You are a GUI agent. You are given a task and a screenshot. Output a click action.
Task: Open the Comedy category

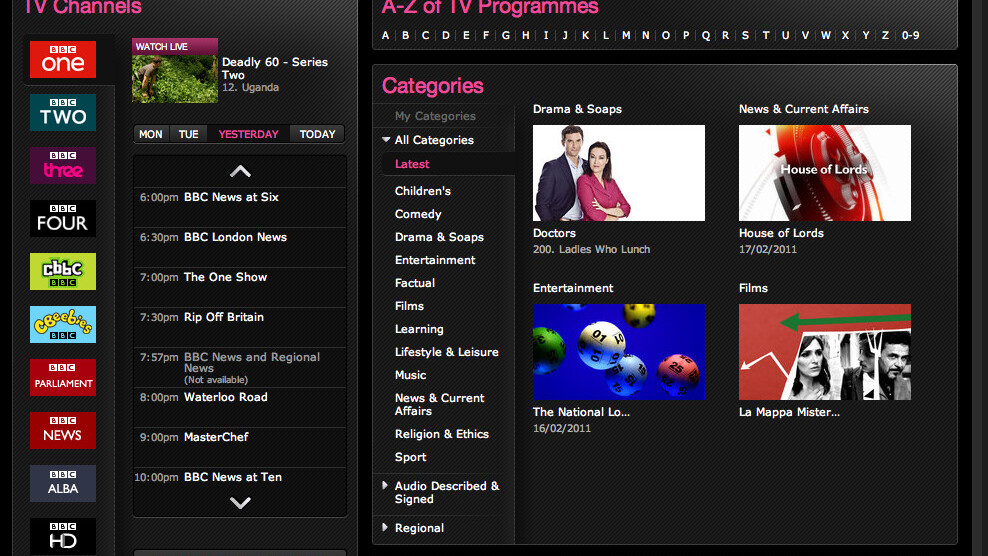(418, 214)
